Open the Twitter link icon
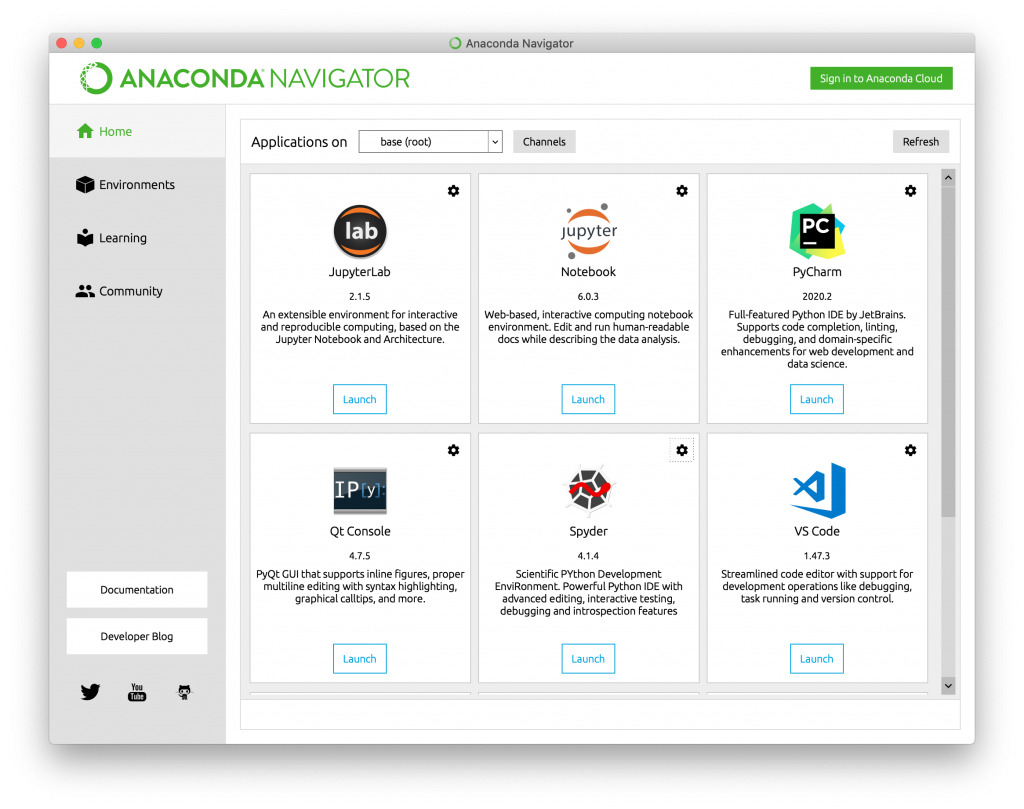 click(x=90, y=692)
